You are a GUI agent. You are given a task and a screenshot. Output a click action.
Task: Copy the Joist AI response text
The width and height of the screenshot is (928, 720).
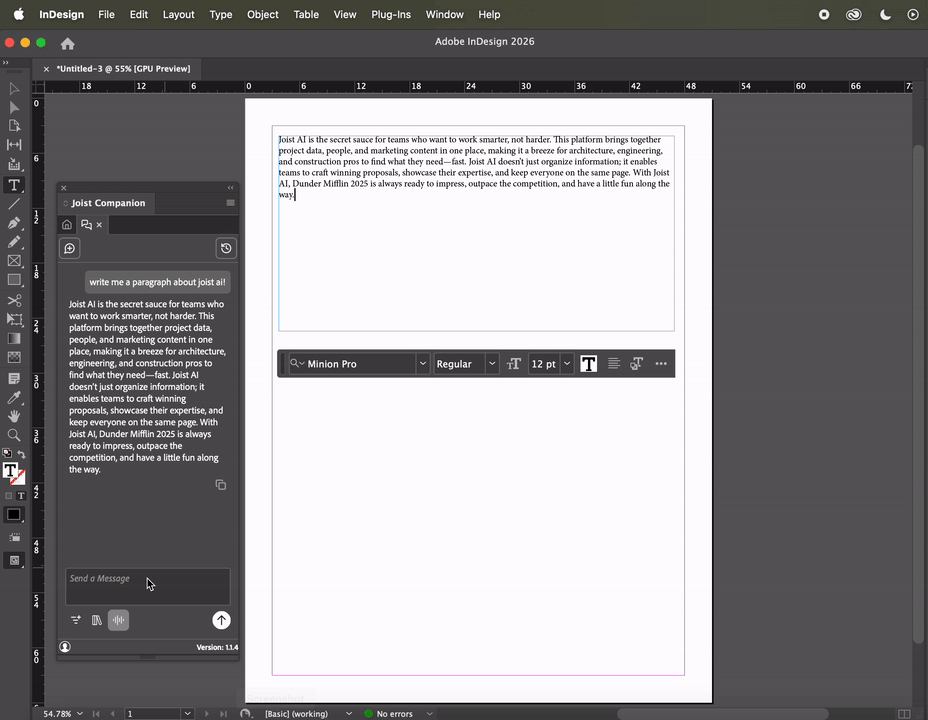221,485
